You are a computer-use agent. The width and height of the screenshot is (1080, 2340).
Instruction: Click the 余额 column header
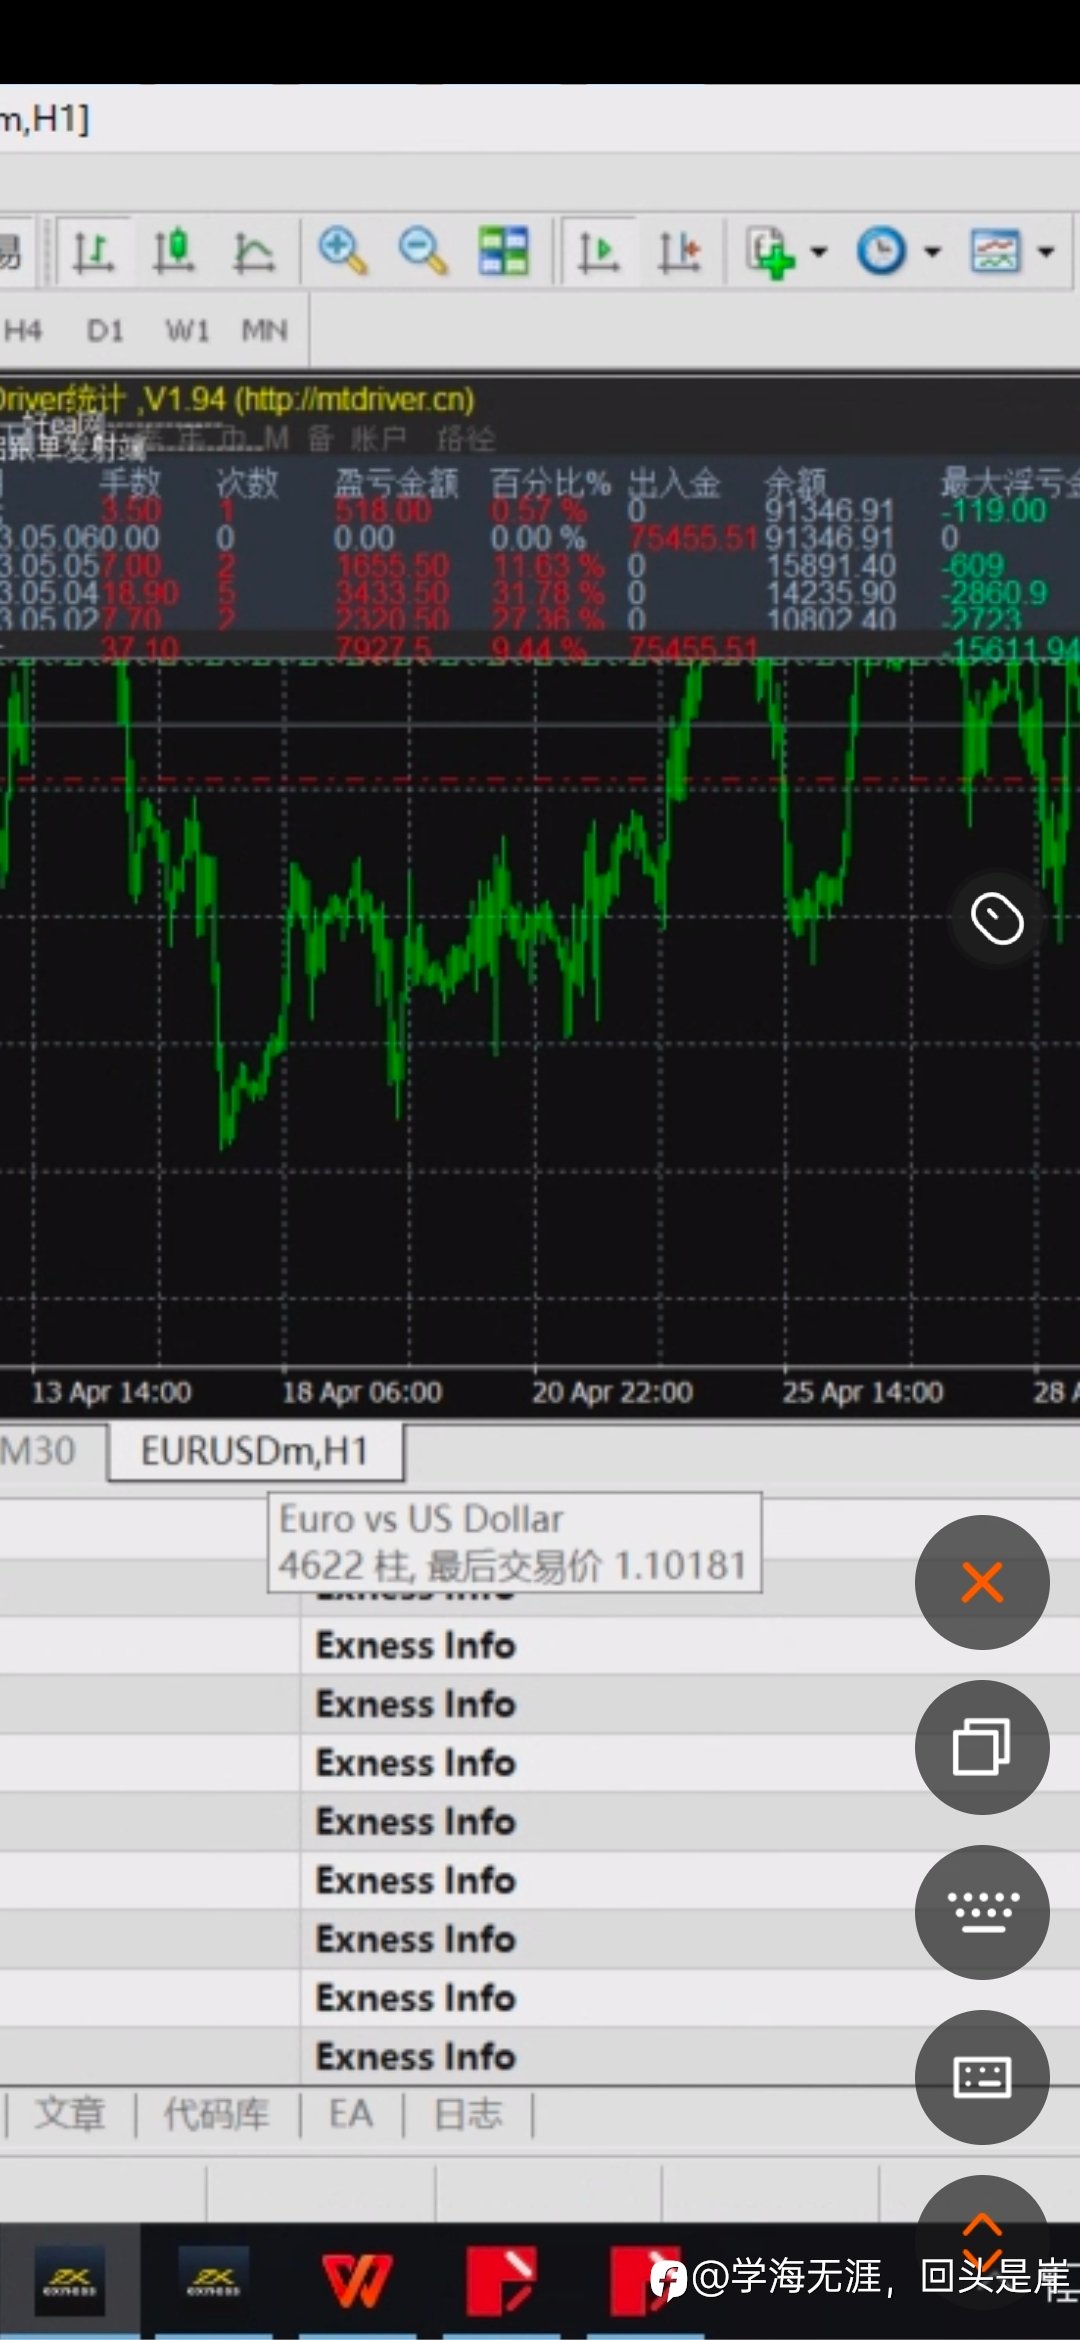(796, 482)
